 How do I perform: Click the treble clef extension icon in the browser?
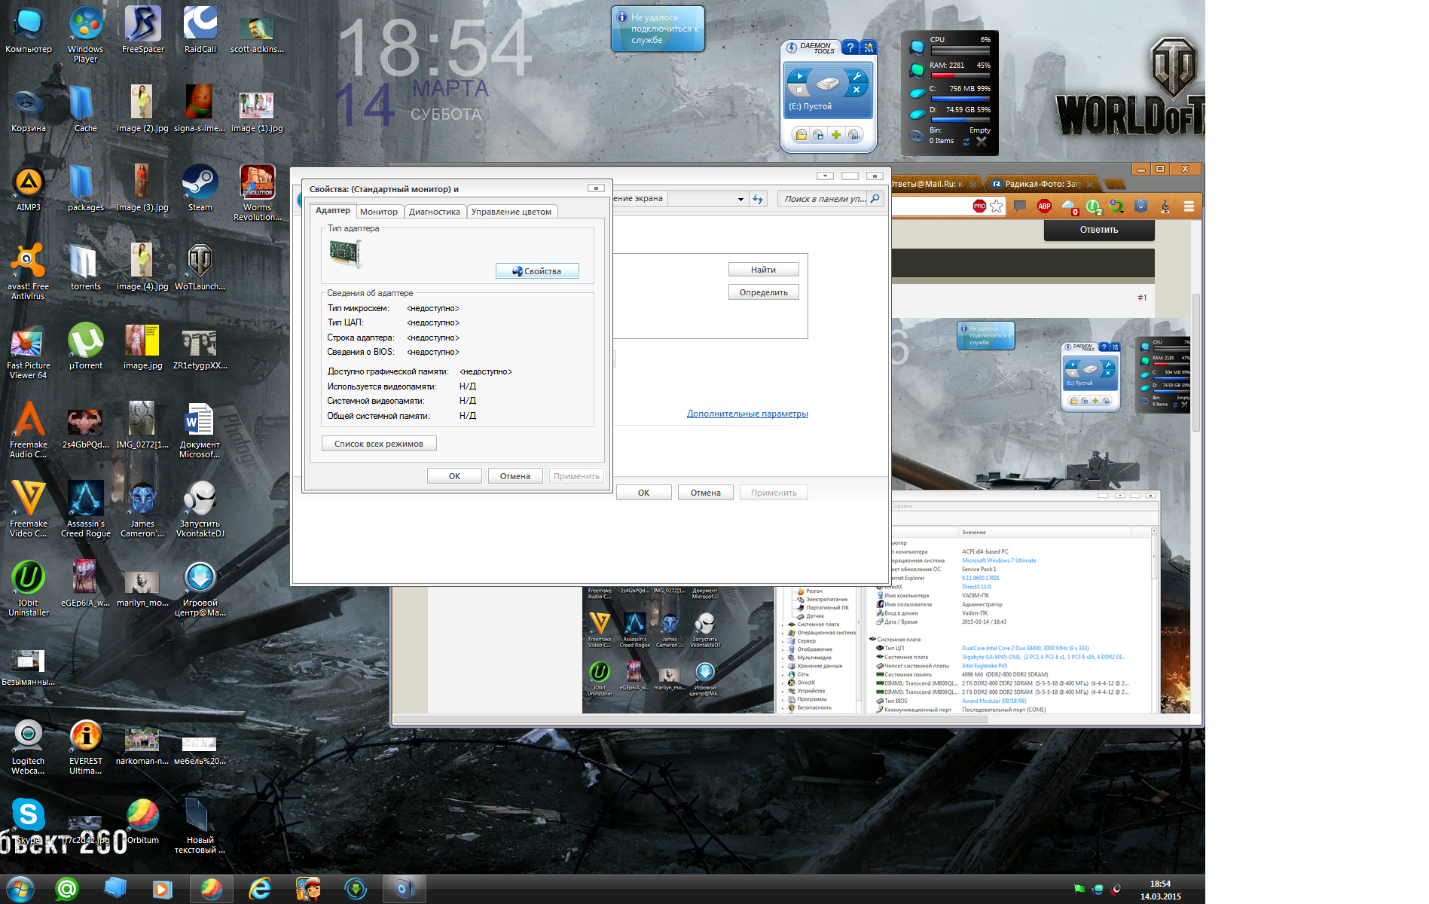tap(1164, 206)
